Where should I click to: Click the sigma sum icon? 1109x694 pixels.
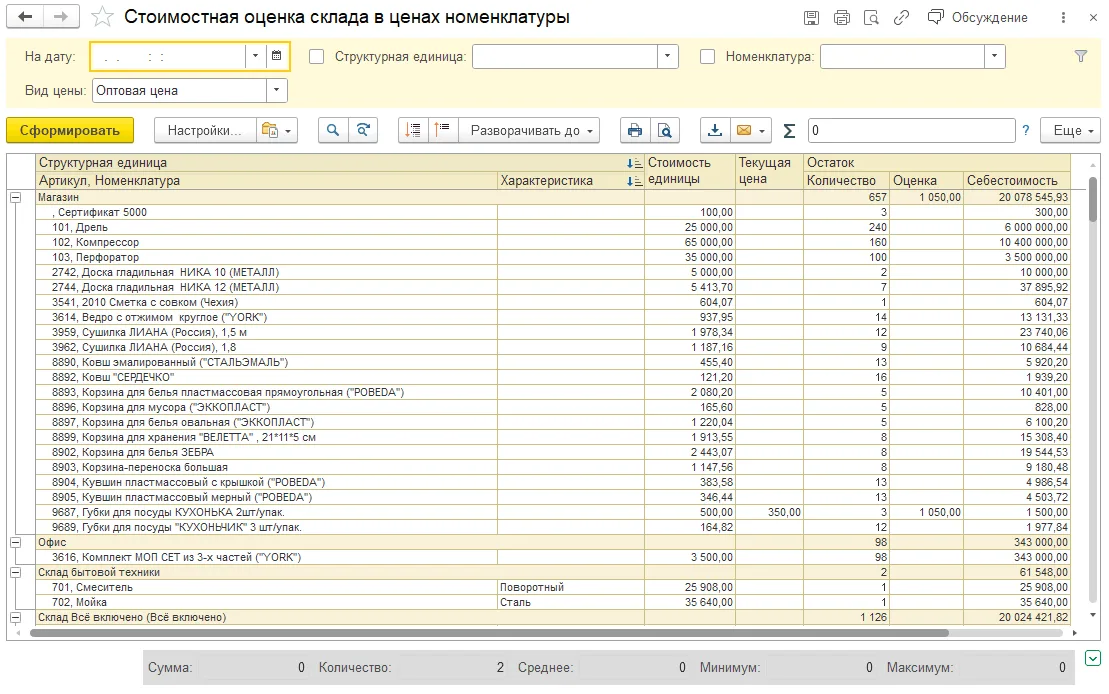click(789, 130)
